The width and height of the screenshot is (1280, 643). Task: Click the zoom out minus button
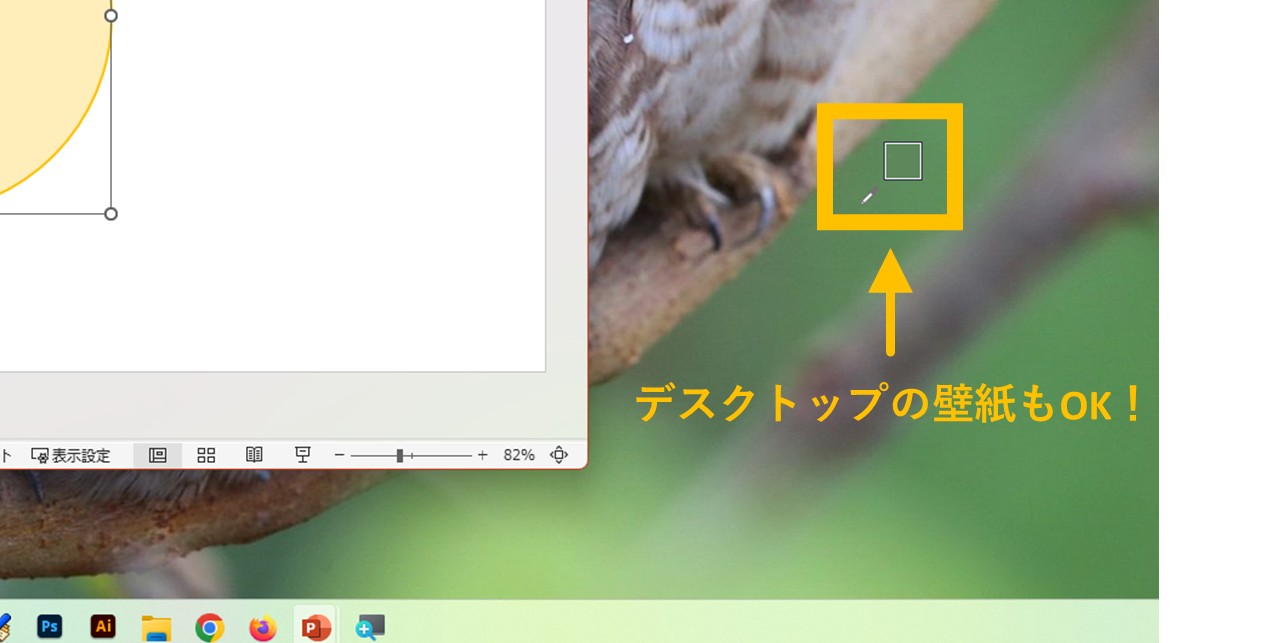click(x=339, y=455)
